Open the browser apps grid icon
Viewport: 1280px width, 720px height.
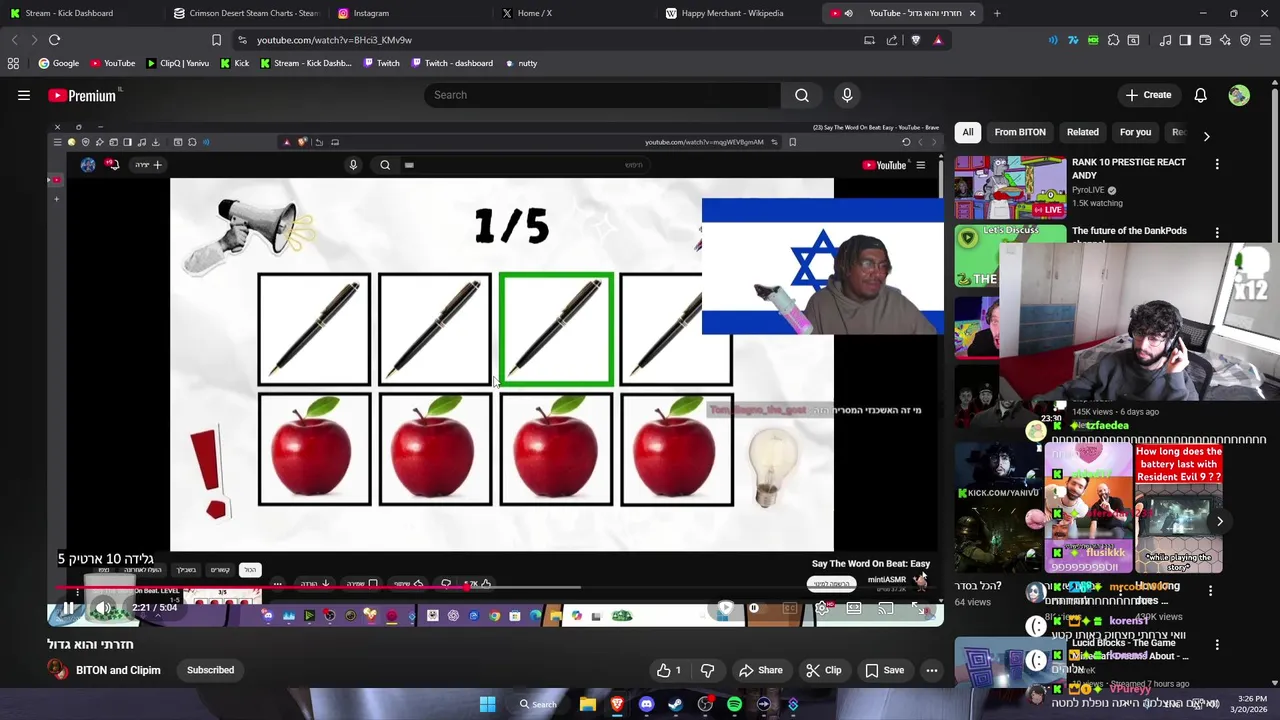pyautogui.click(x=13, y=63)
